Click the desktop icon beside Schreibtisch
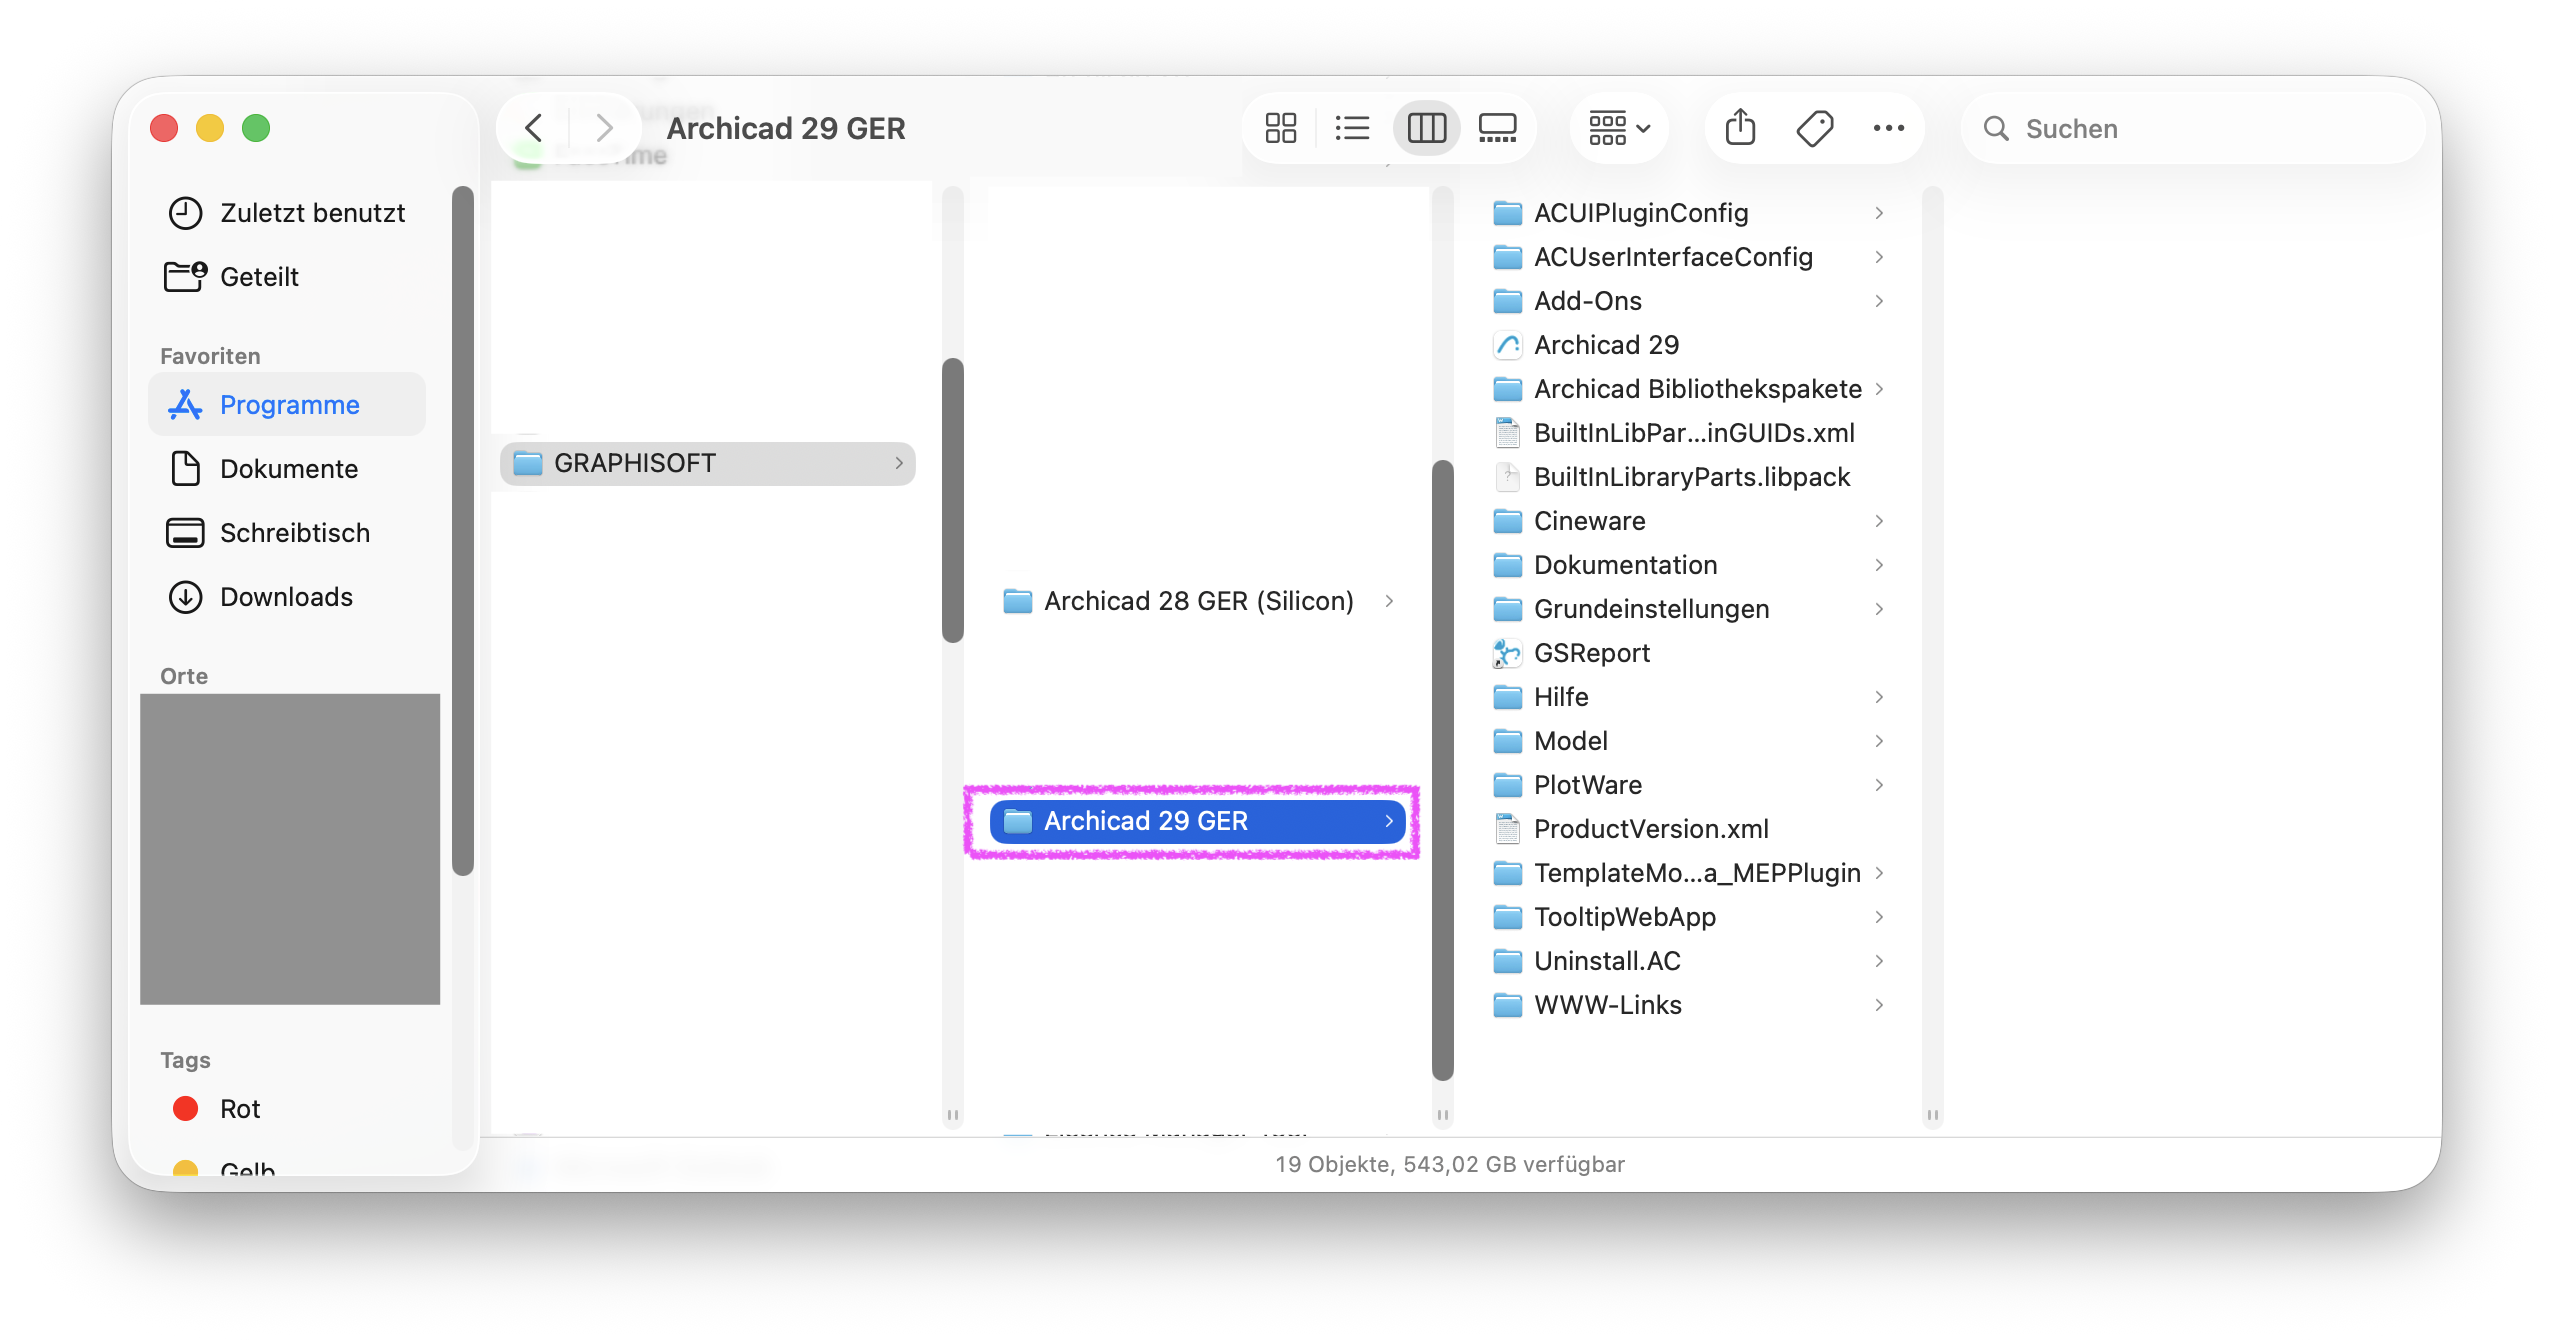This screenshot has height=1340, width=2554. tap(185, 533)
